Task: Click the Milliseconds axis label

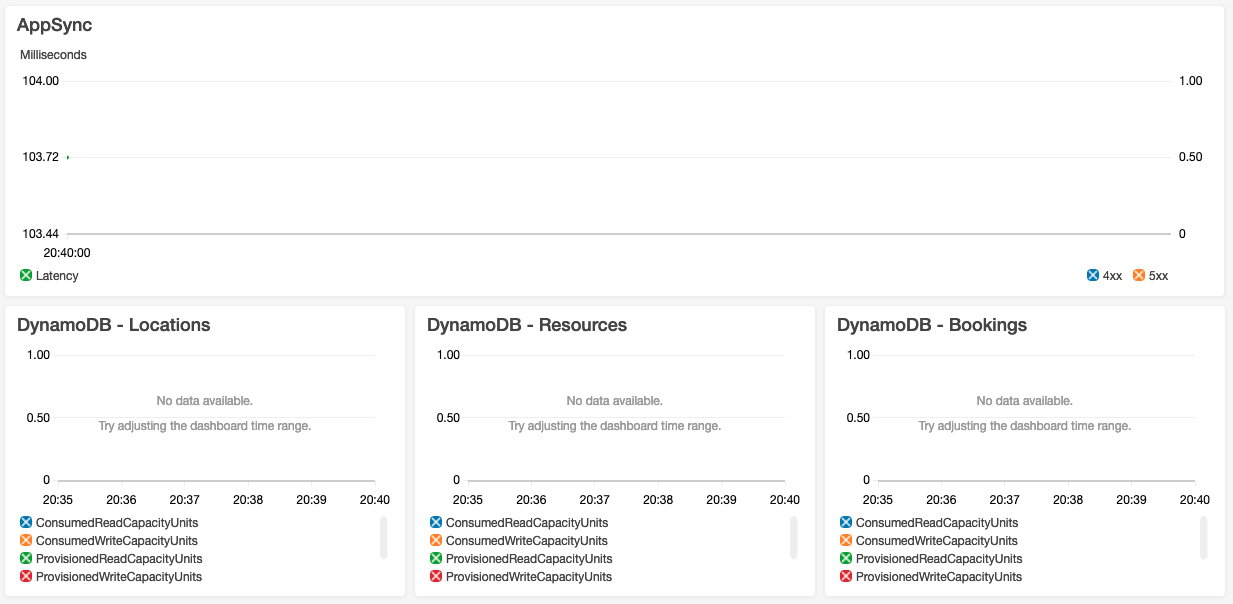Action: pyautogui.click(x=53, y=55)
